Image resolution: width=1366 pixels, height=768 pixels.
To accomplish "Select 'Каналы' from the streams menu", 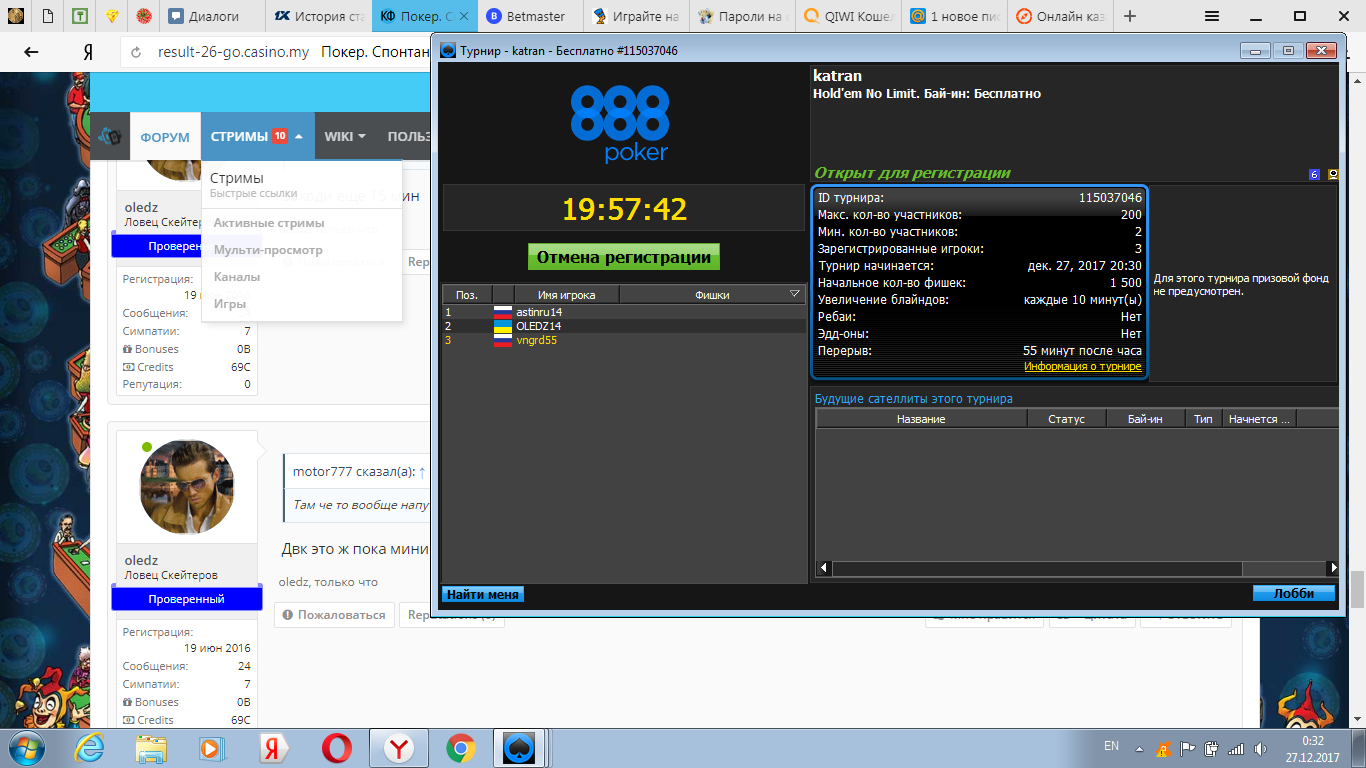I will 237,277.
